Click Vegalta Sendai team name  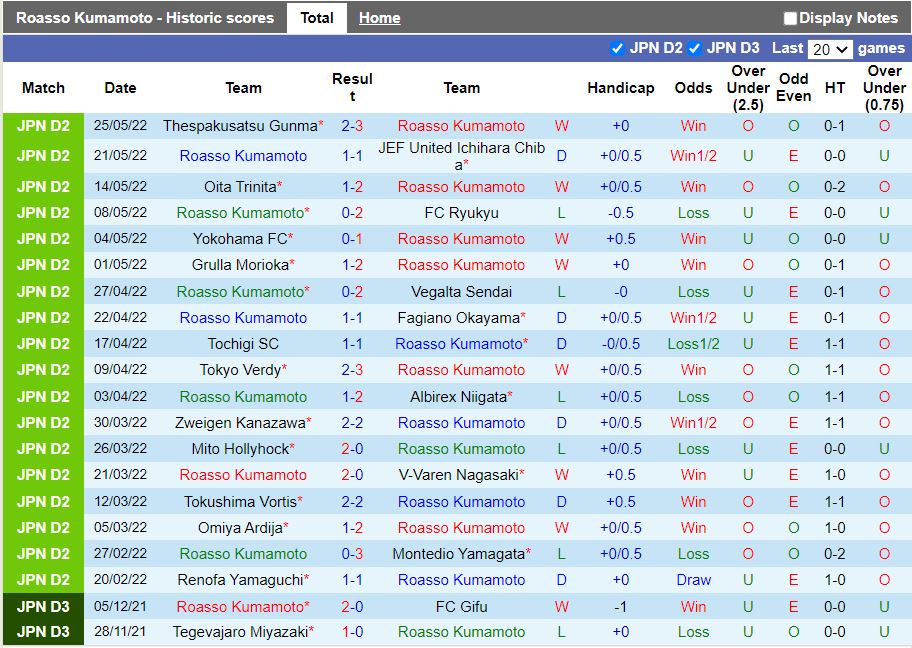coord(461,291)
